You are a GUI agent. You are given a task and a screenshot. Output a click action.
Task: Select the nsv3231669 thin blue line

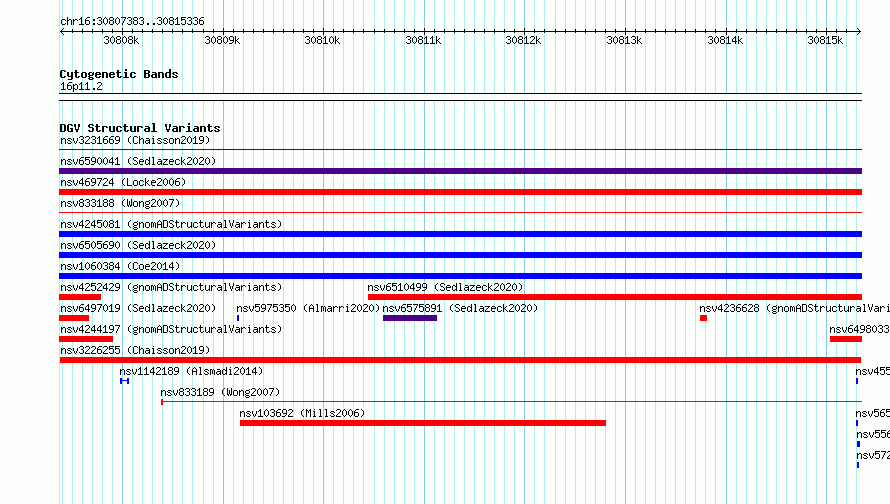point(460,149)
